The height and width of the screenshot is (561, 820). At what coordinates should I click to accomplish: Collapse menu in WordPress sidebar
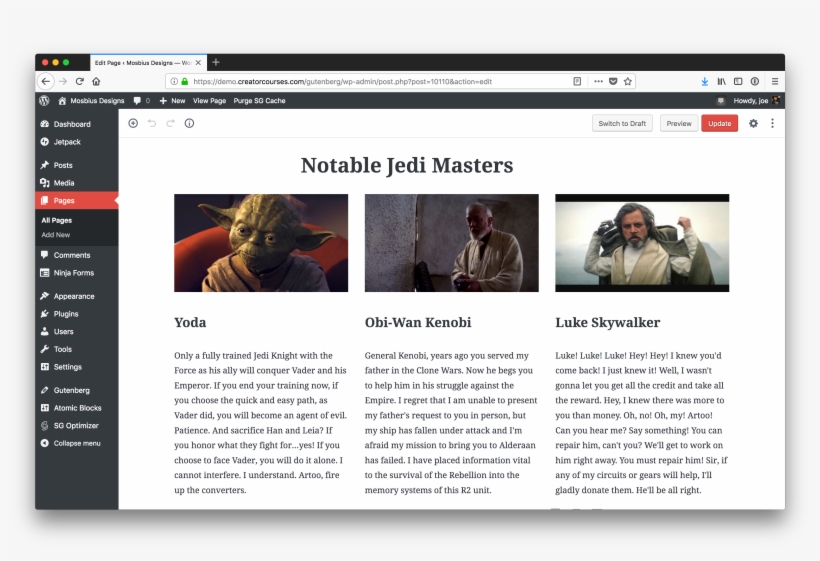tap(76, 443)
